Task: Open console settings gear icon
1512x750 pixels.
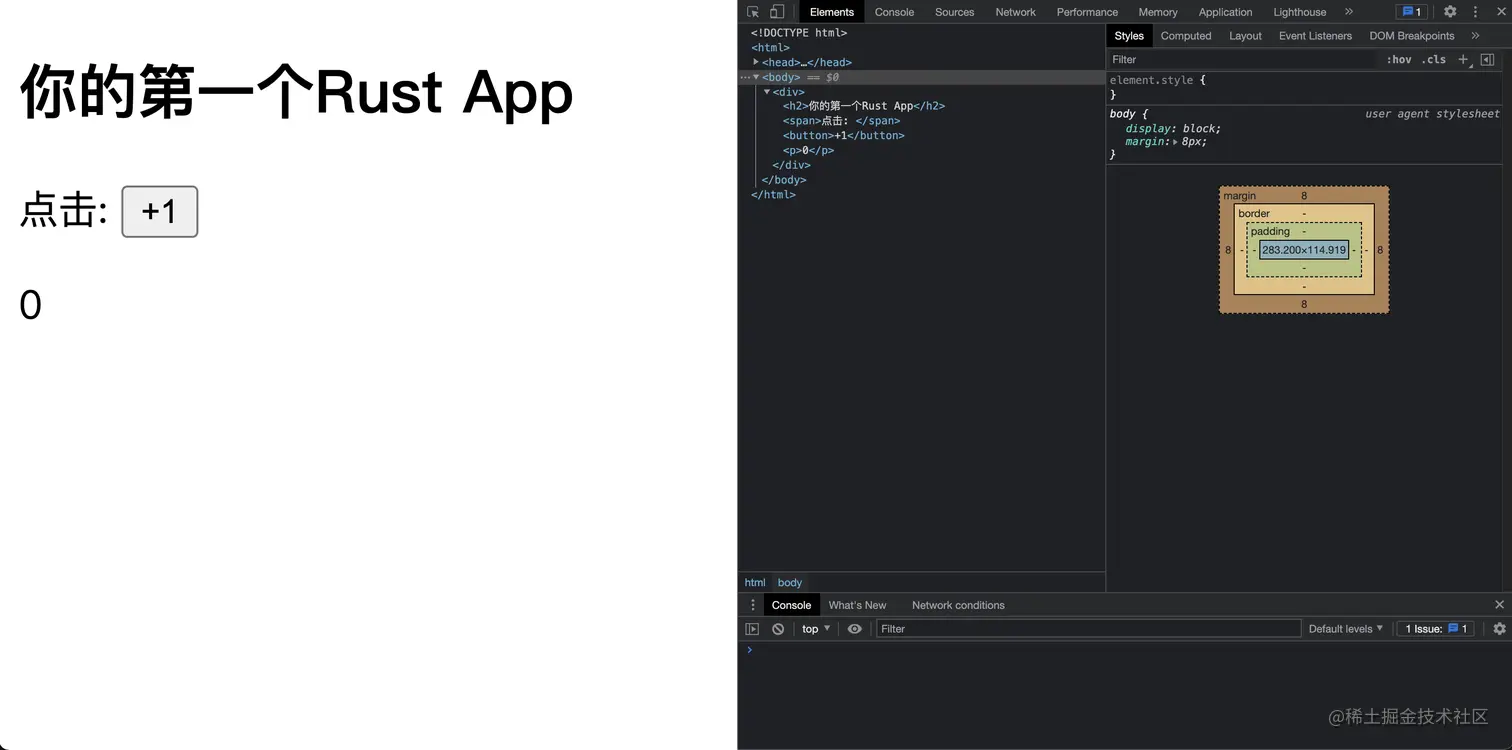Action: [x=1499, y=629]
